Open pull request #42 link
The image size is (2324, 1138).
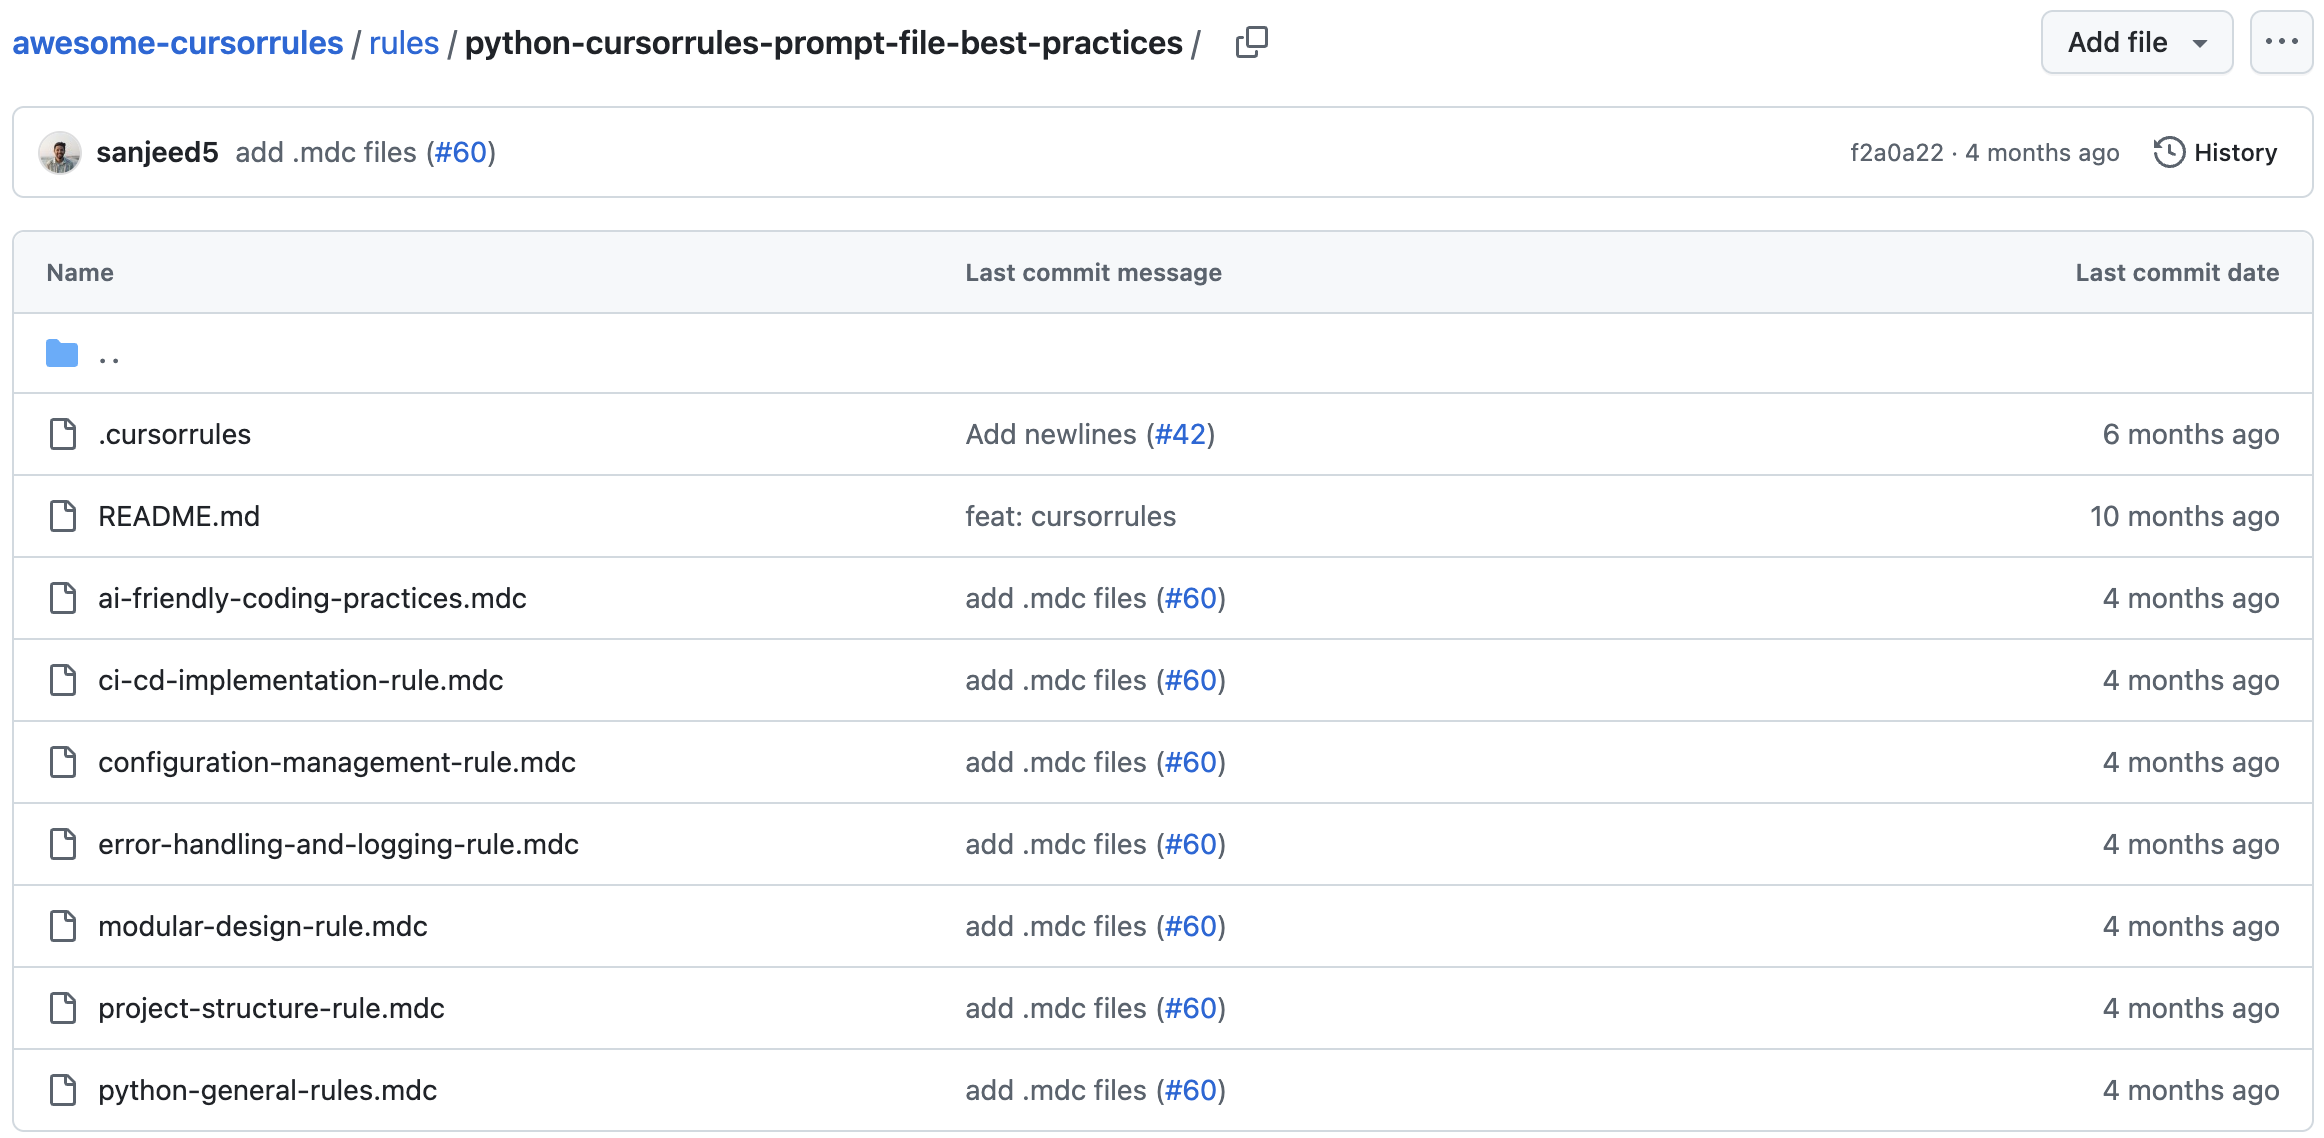(x=1183, y=434)
